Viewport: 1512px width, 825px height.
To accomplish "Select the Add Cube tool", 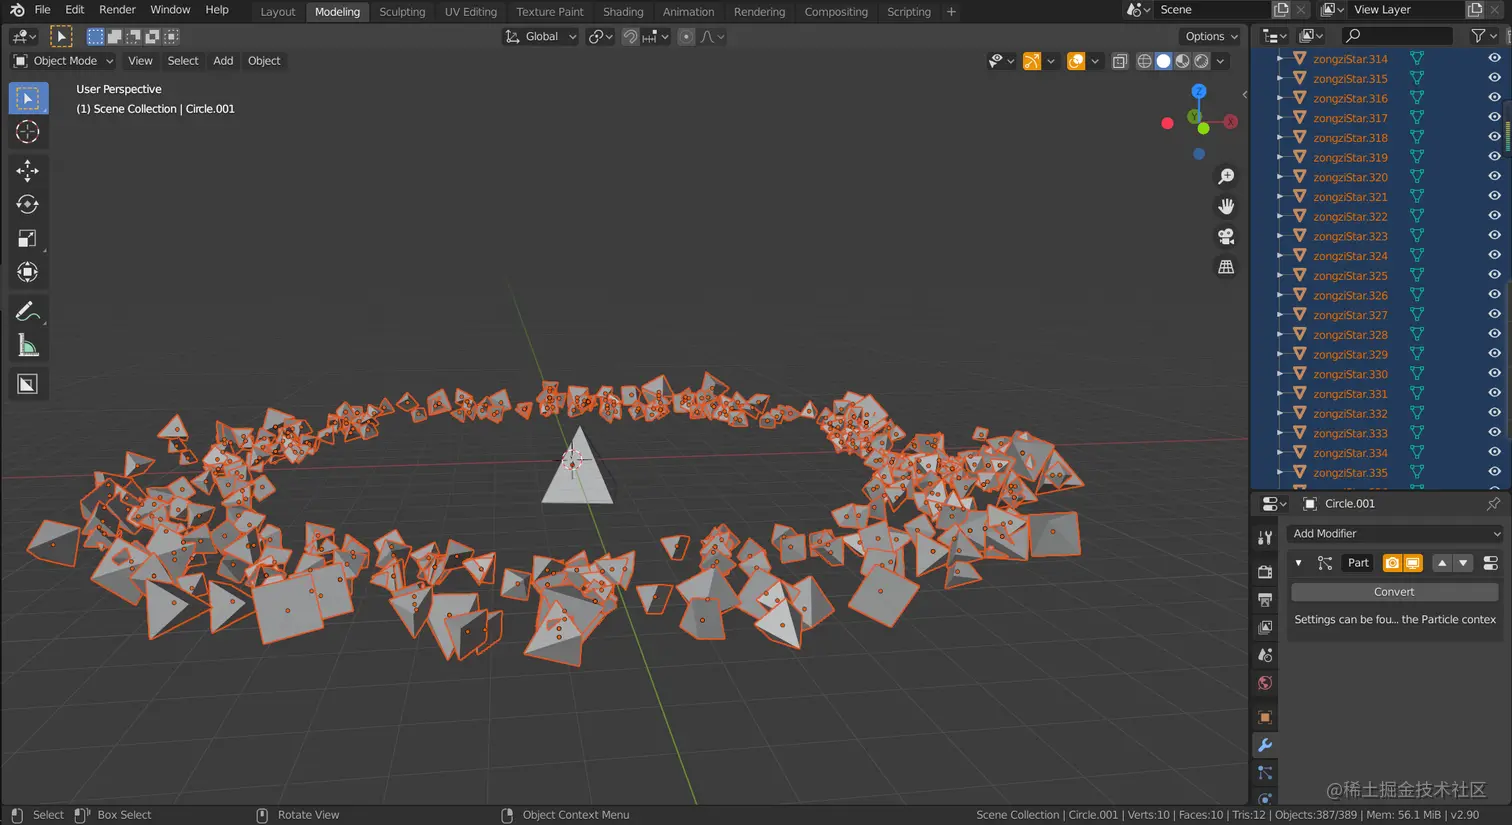I will [28, 384].
